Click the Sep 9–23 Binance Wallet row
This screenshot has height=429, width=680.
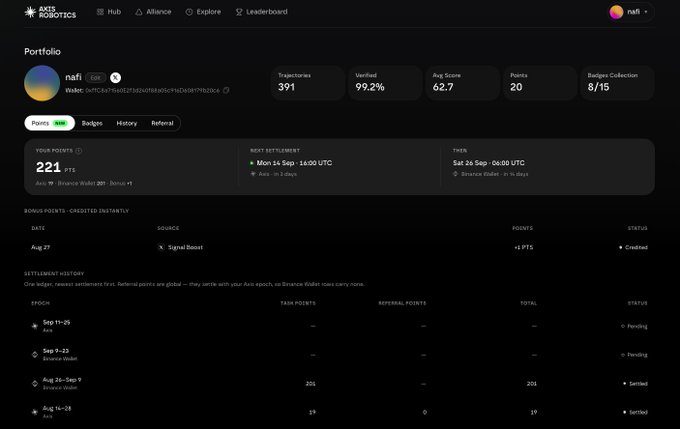coord(340,355)
